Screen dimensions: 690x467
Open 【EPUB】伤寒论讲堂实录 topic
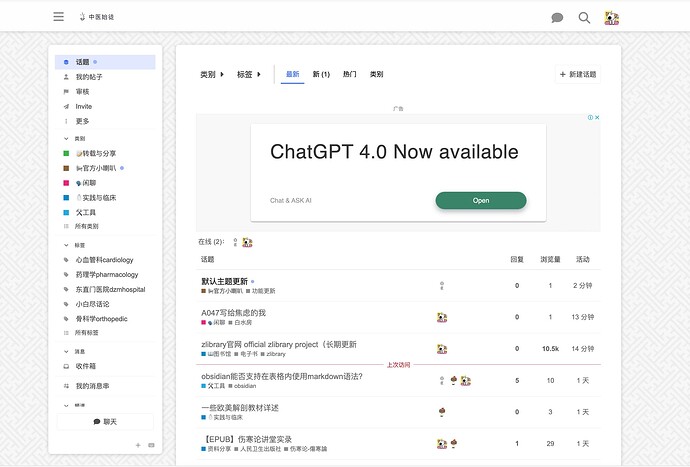[246, 439]
